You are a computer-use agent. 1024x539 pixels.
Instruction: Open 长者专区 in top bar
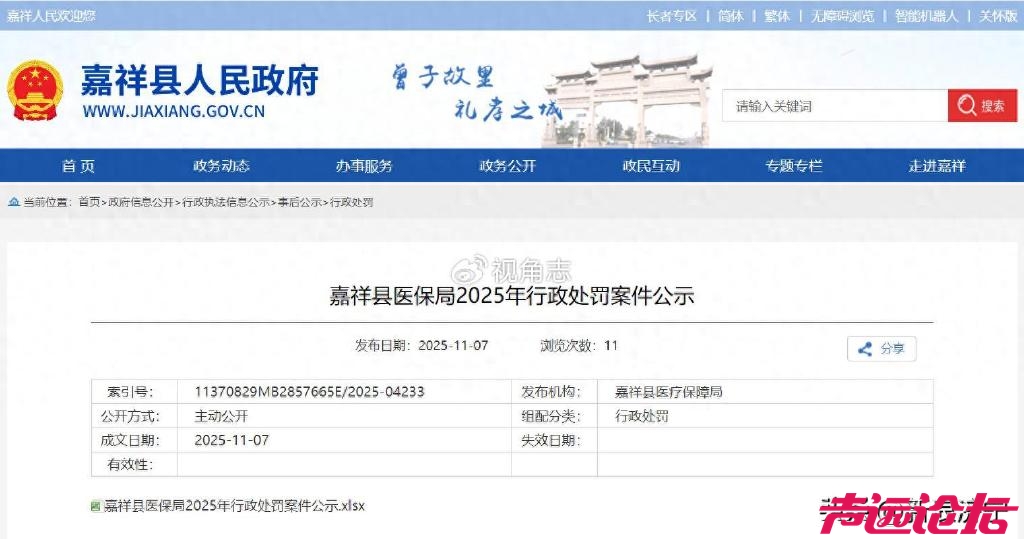pos(671,16)
